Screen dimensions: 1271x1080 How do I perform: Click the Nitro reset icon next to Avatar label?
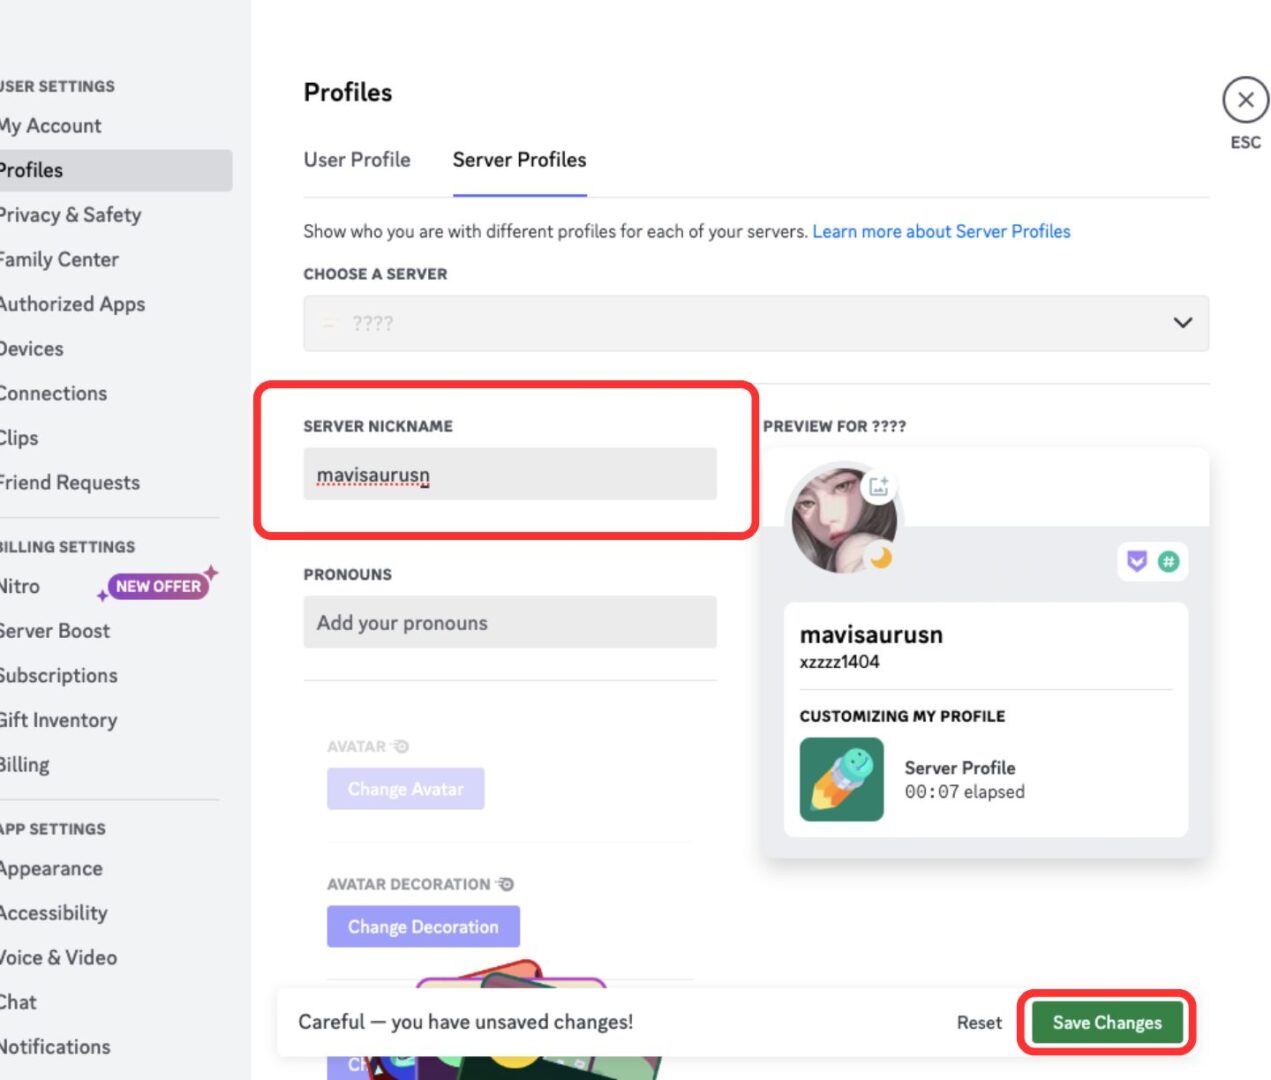tap(398, 745)
